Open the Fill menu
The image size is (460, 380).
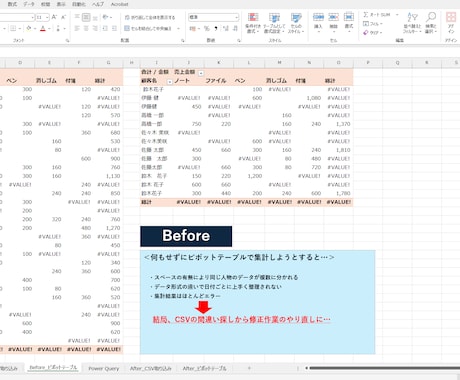click(373, 24)
